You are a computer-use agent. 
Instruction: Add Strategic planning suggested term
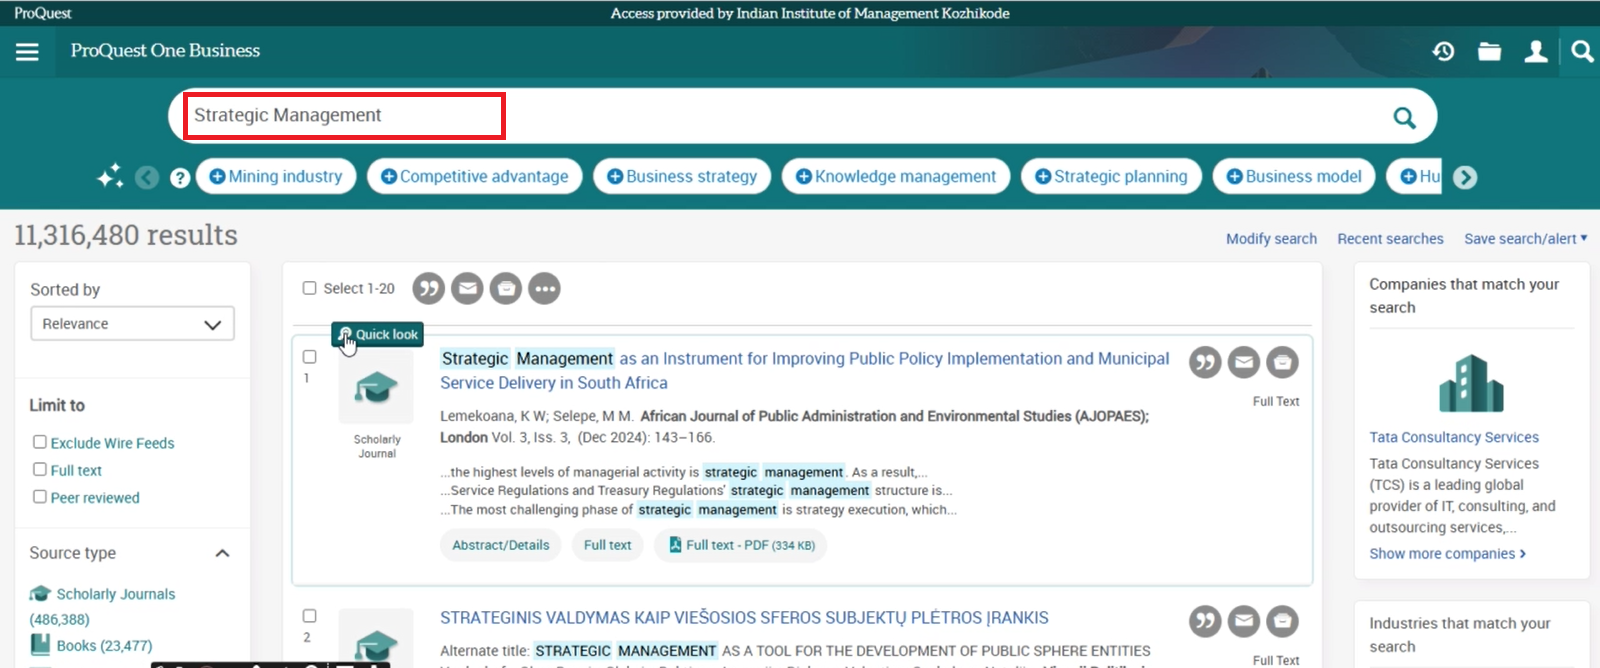click(x=1110, y=177)
